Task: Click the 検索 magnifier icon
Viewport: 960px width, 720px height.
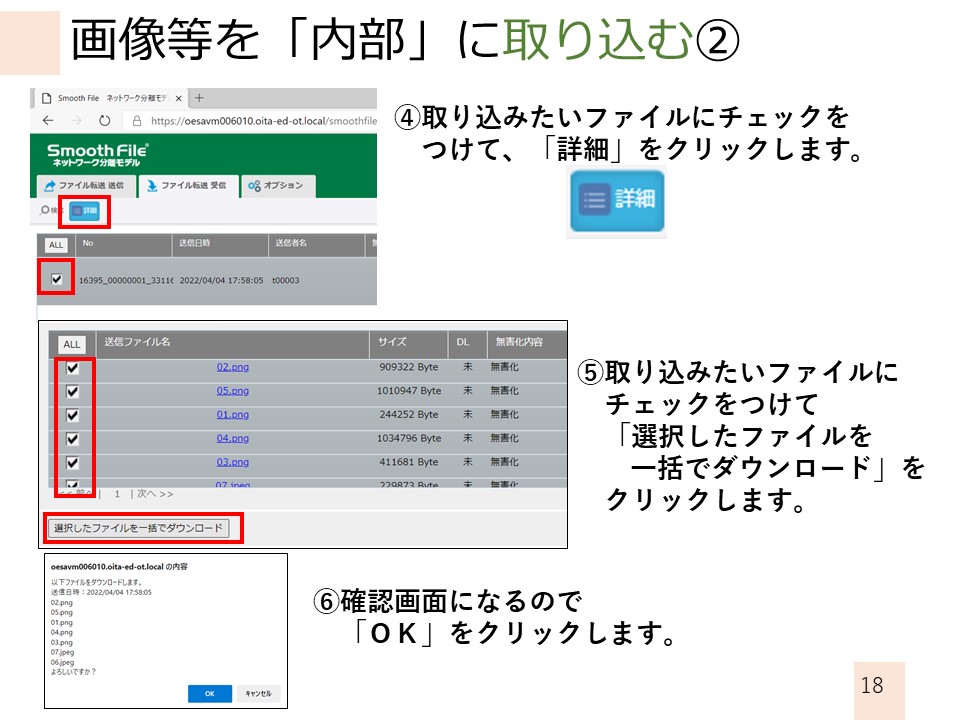Action: [43, 211]
